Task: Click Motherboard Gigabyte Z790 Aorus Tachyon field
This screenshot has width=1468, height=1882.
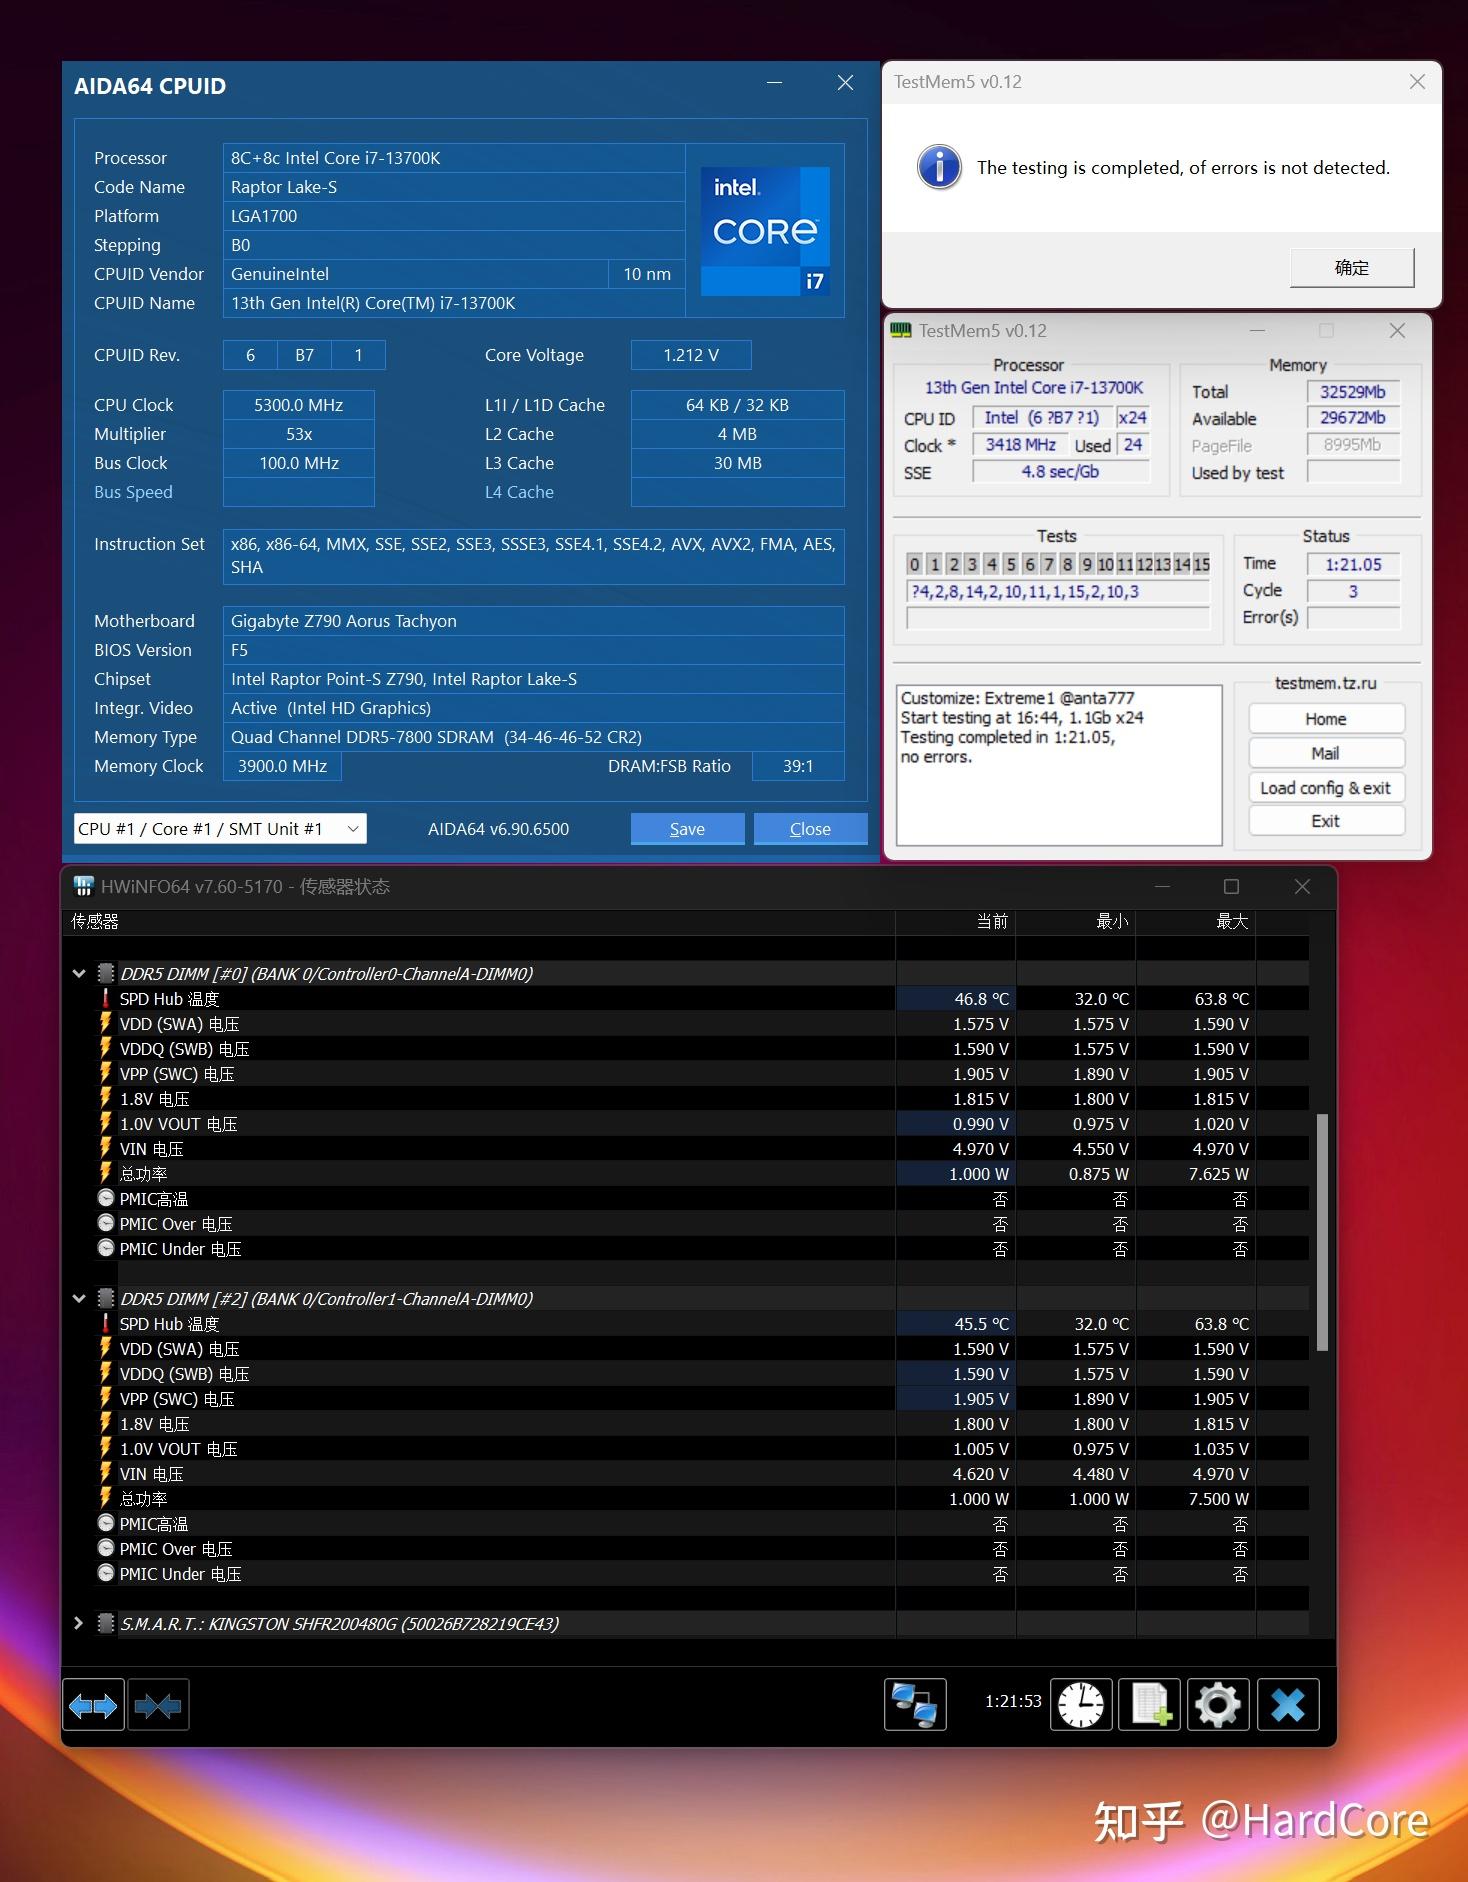Action: [x=534, y=621]
